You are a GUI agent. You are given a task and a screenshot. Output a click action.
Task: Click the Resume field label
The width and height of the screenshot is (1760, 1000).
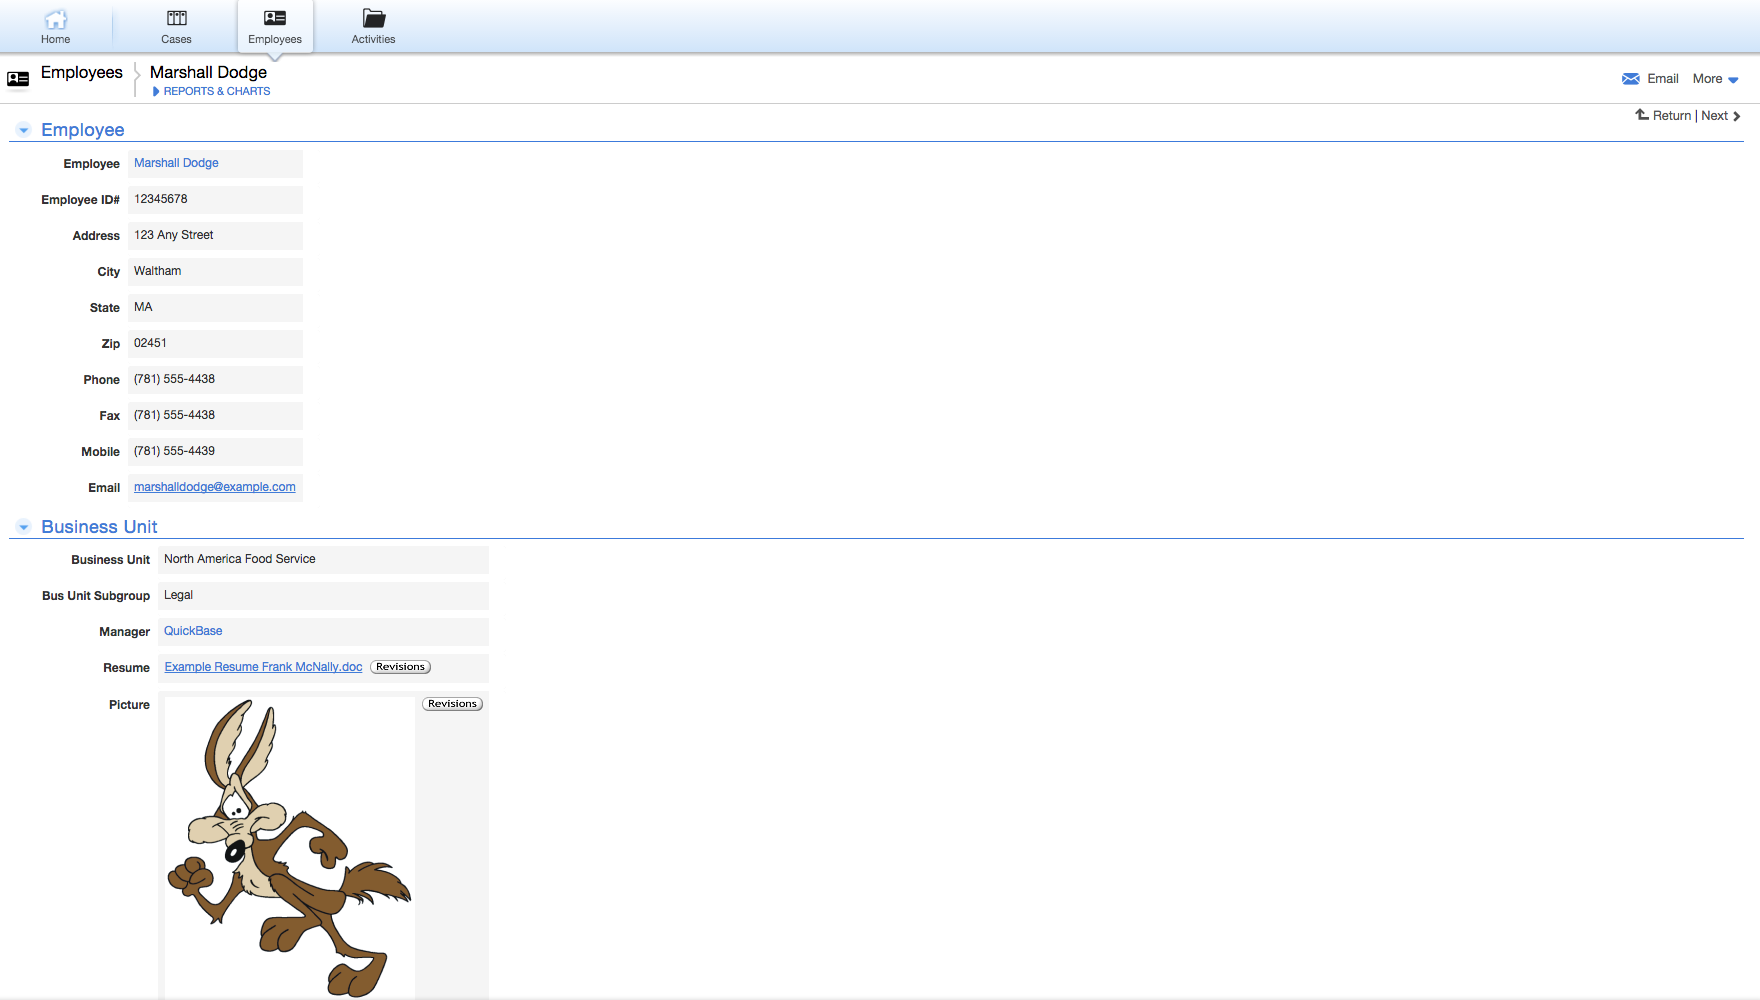click(x=126, y=668)
